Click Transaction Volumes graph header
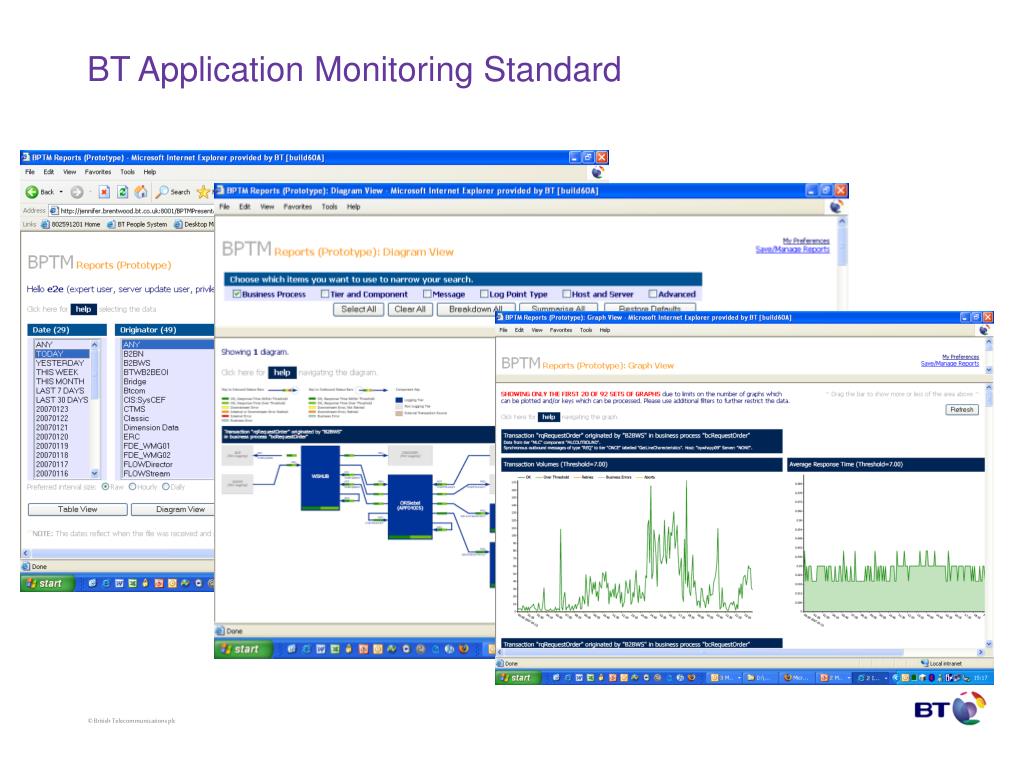The image size is (1024, 768). click(x=641, y=464)
